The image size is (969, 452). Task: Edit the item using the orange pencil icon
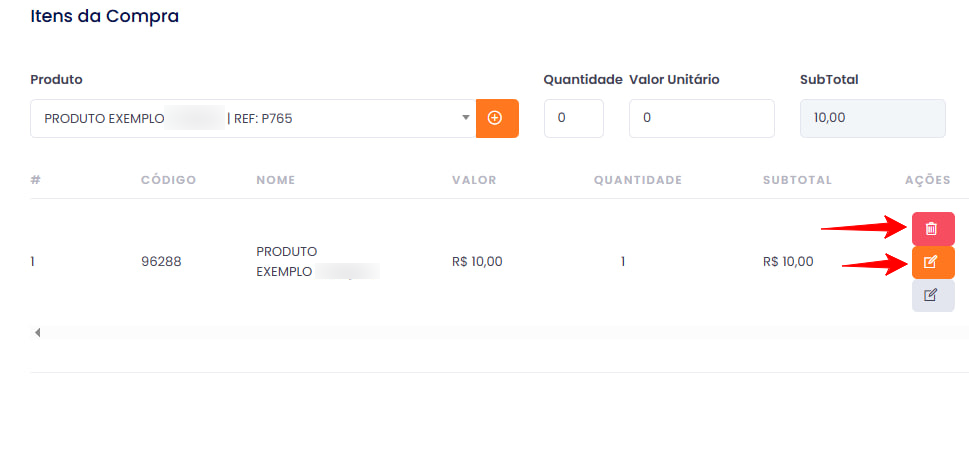933,262
